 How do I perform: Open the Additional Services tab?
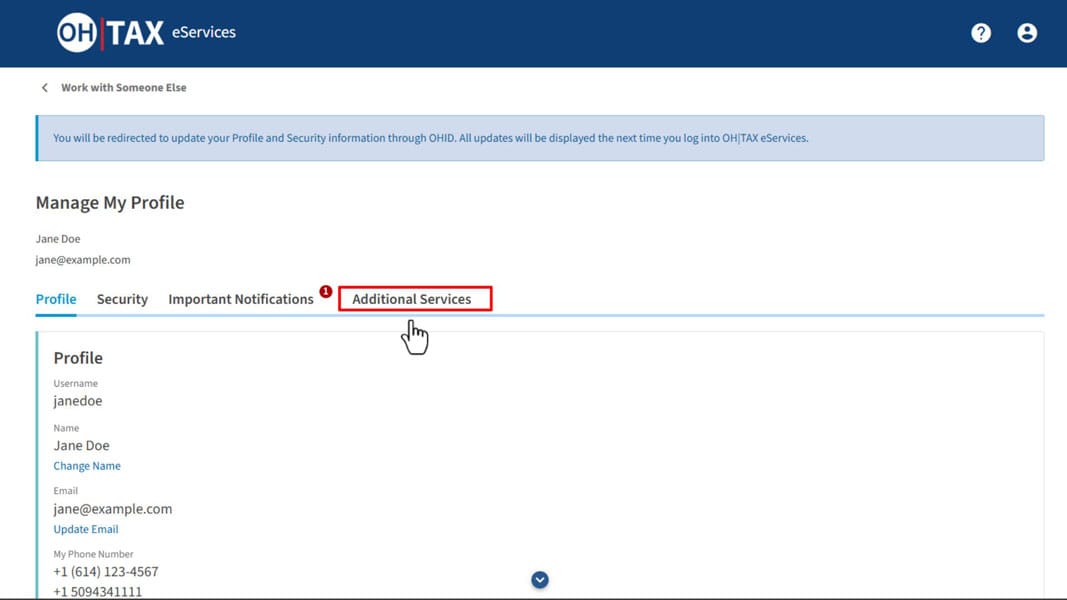pos(412,299)
